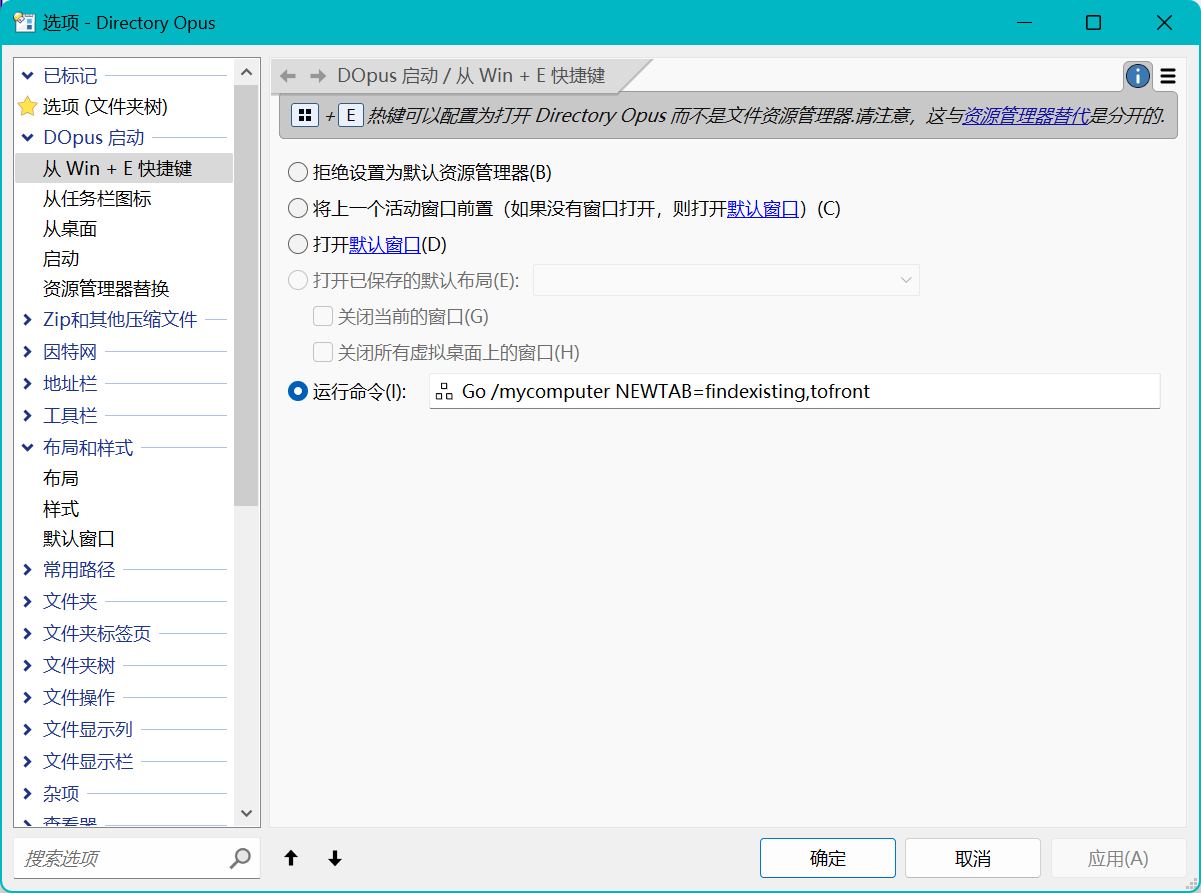Expand the 工具栏 section
This screenshot has width=1201, height=893.
[x=27, y=416]
